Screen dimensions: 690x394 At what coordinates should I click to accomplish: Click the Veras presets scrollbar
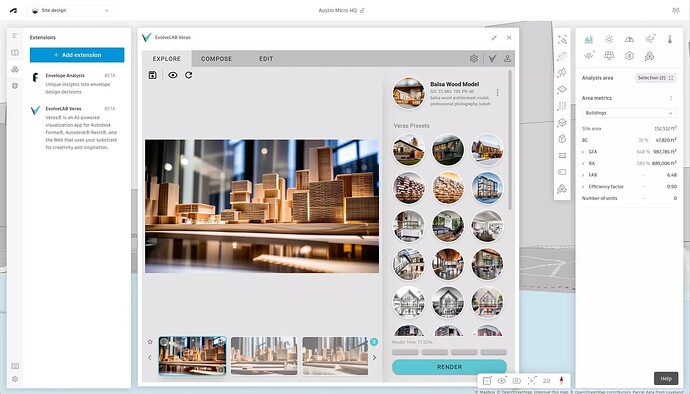[510, 140]
